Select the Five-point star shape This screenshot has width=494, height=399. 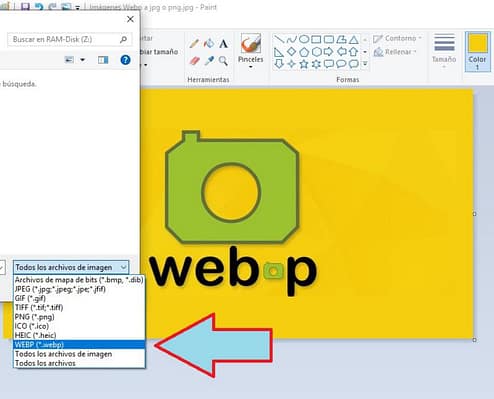304,64
